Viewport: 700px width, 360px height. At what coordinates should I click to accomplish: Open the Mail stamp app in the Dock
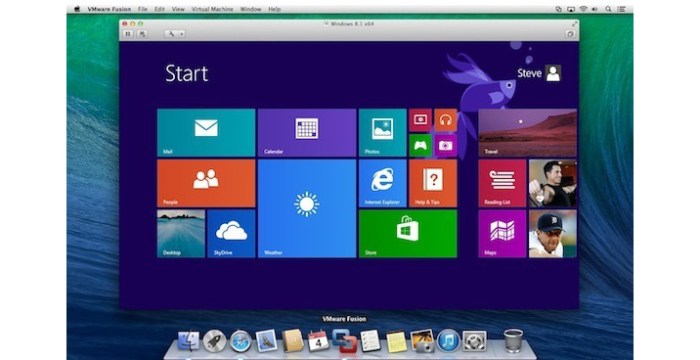click(x=267, y=341)
